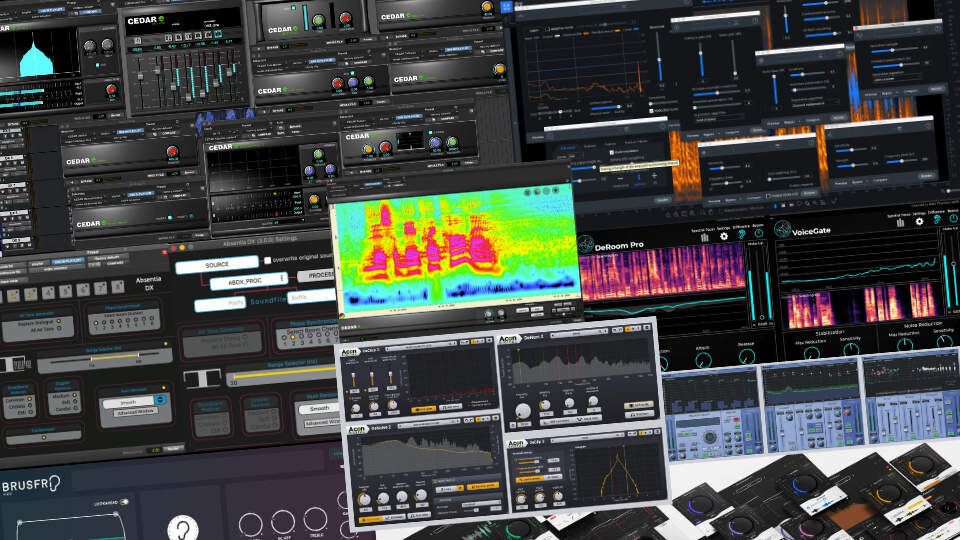The width and height of the screenshot is (960, 540).
Task: Click DeRoom Pro Spectral Focus icon
Action: point(704,238)
